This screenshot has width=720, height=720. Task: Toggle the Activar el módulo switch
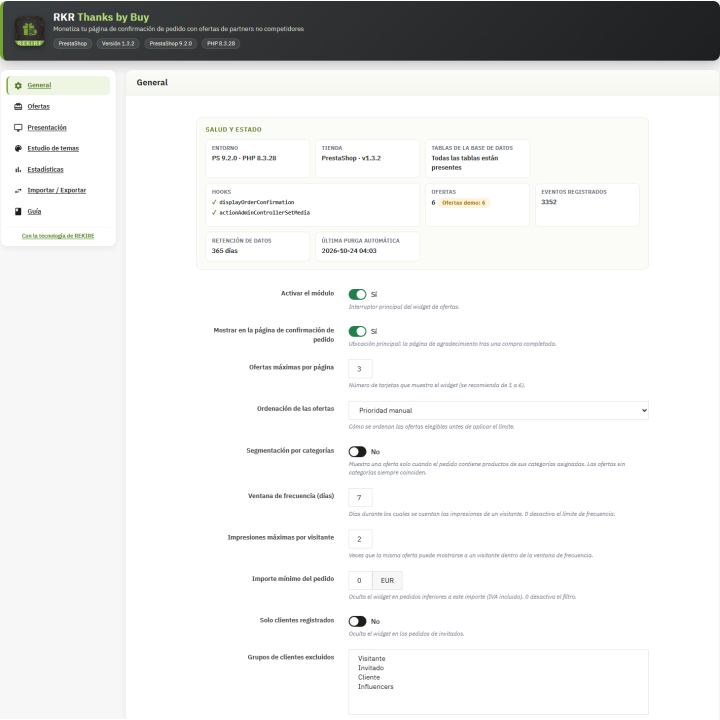[x=357, y=294]
